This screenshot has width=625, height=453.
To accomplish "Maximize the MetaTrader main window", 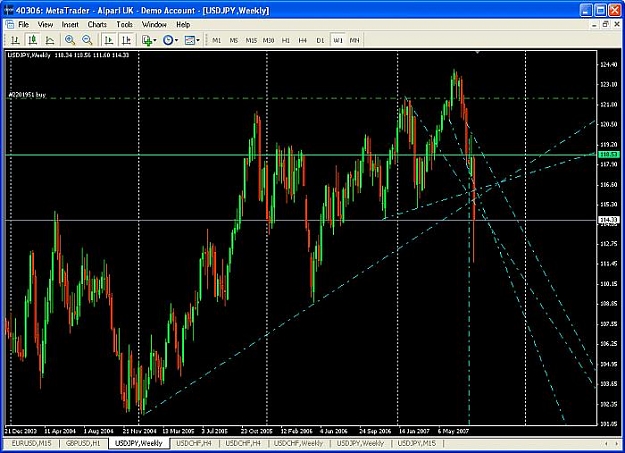I will (600, 10).
